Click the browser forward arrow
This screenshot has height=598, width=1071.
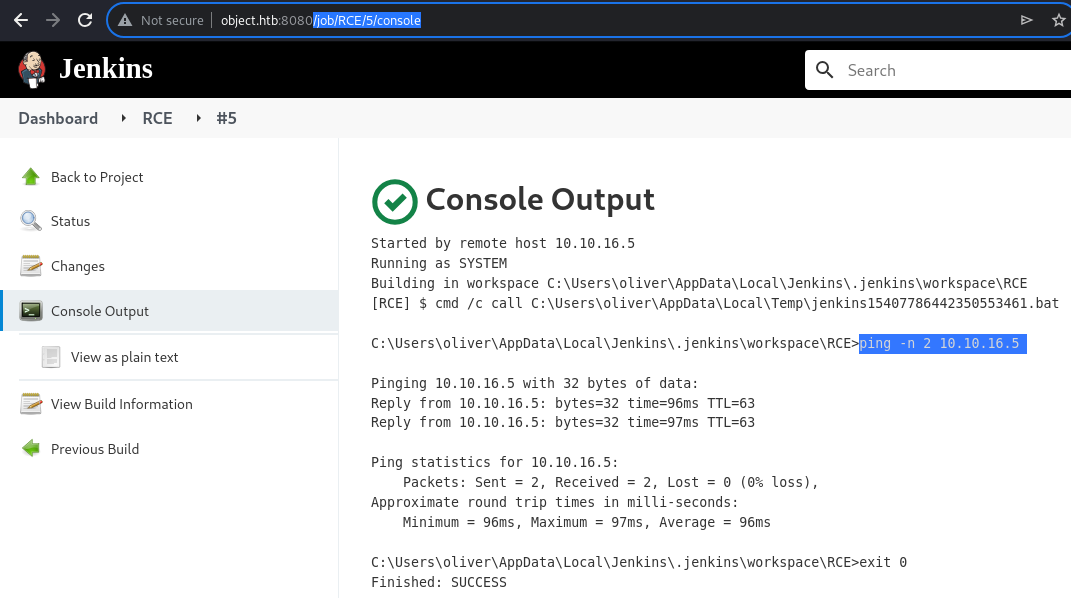click(x=53, y=20)
